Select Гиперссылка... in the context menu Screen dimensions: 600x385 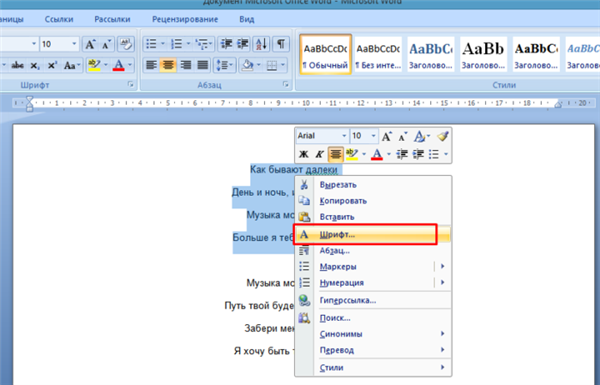[x=373, y=300]
